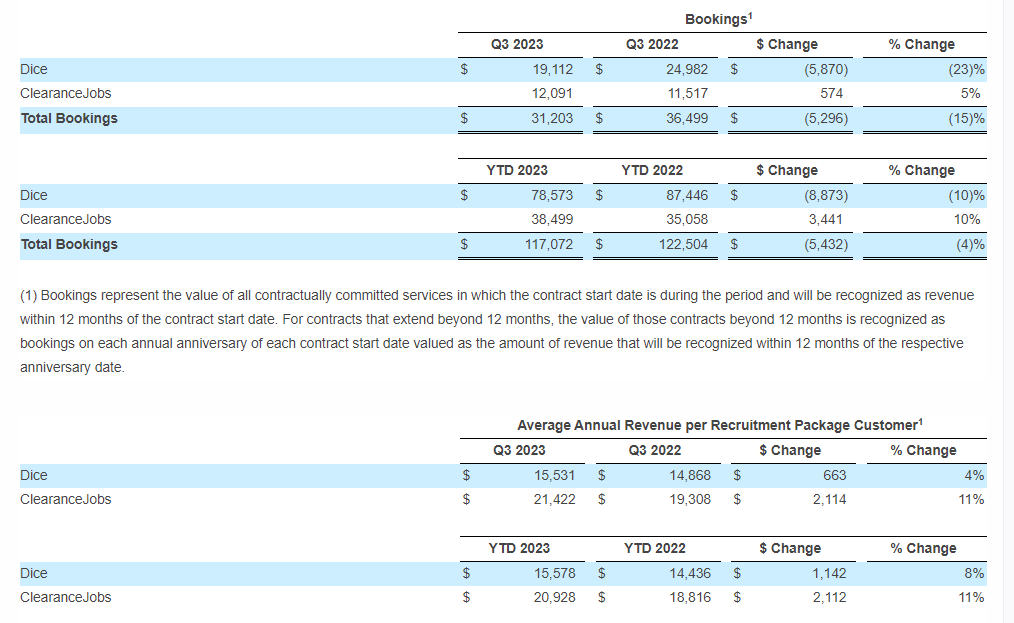Click the ClearanceJobs average revenue value 21,422

[x=555, y=499]
